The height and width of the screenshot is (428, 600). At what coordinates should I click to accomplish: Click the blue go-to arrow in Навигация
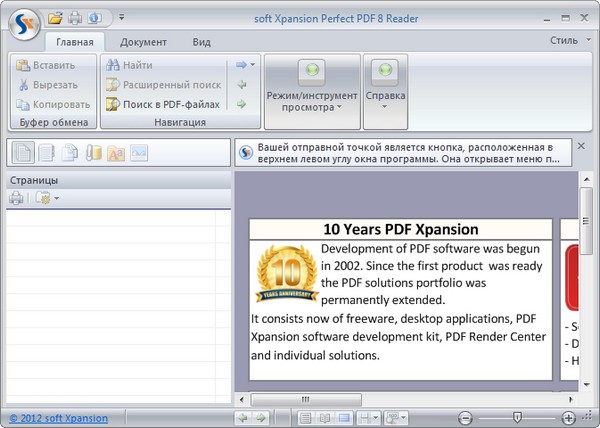pos(241,65)
